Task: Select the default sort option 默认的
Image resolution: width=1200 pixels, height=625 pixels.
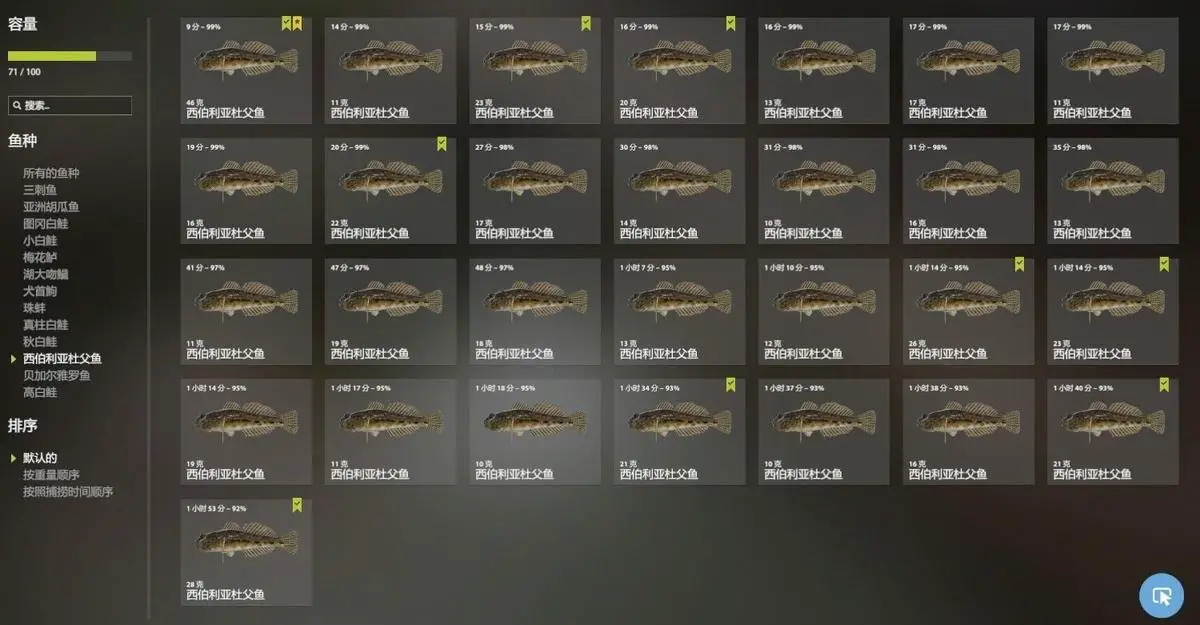Action: click(x=40, y=458)
